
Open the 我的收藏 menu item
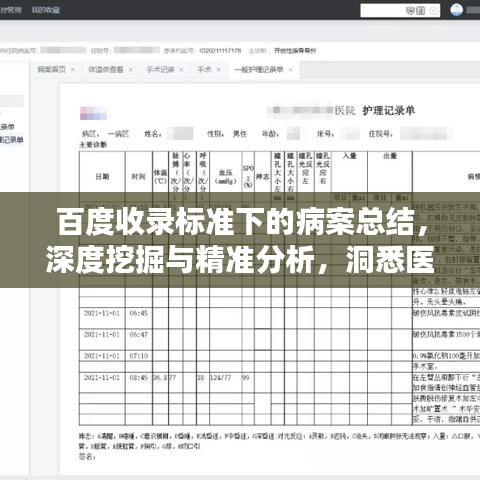point(46,10)
